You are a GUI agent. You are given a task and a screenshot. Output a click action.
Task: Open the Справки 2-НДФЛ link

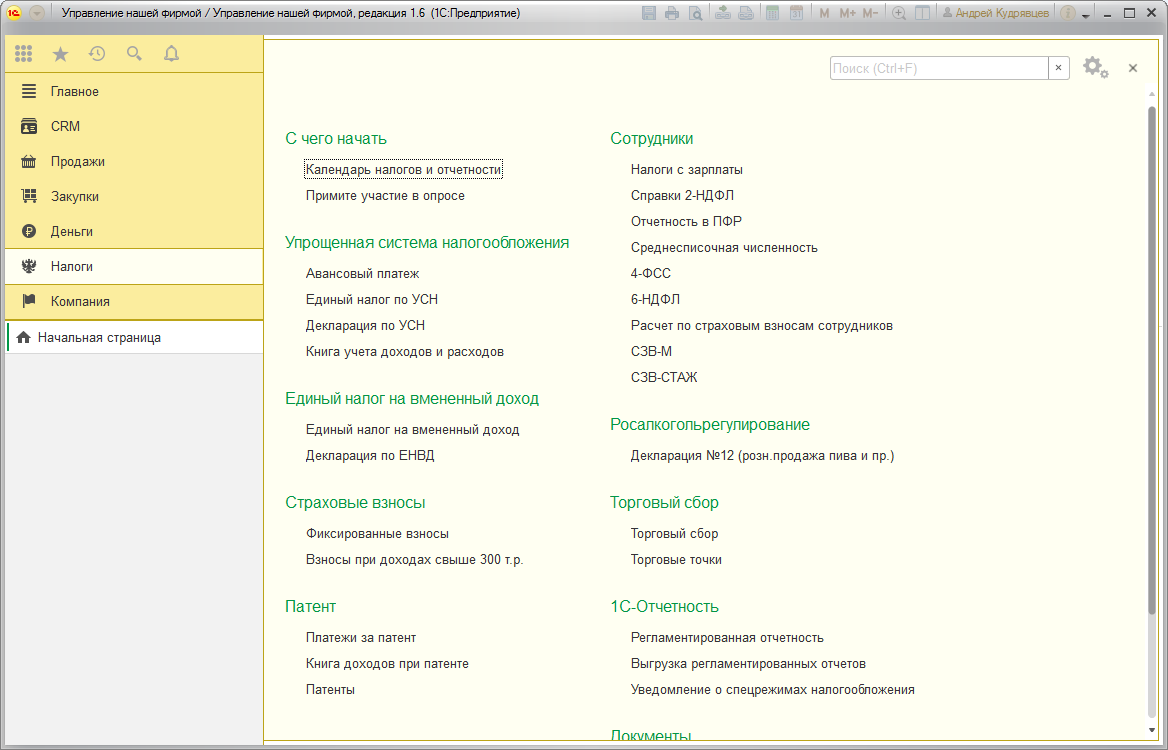pos(682,196)
